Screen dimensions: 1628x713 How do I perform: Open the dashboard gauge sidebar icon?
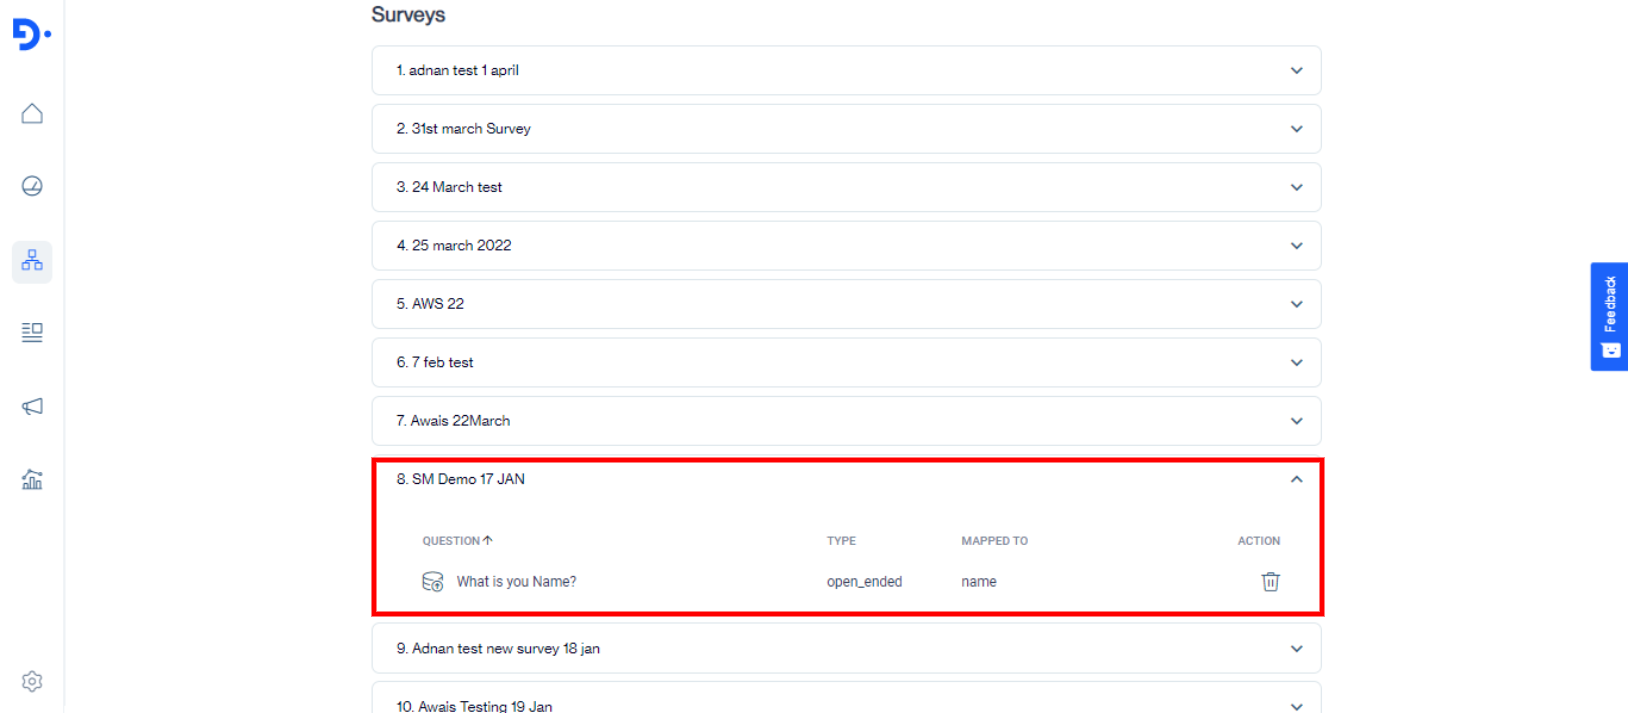32,186
